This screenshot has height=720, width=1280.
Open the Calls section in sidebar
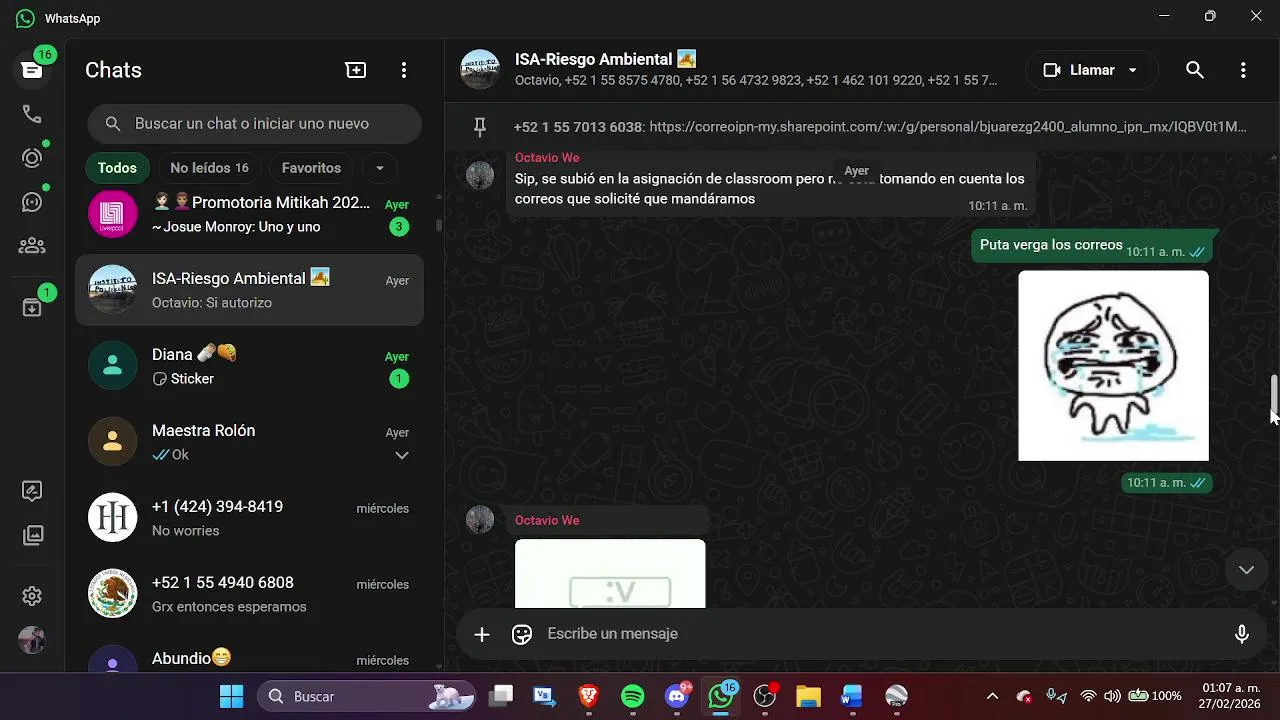coord(32,114)
